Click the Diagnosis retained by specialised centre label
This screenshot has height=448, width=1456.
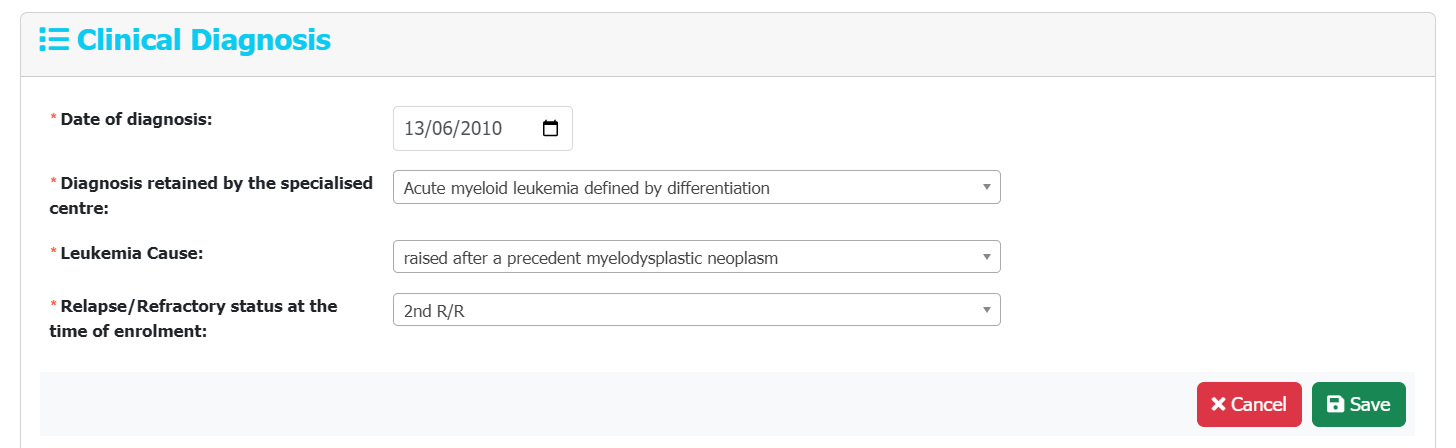[217, 194]
